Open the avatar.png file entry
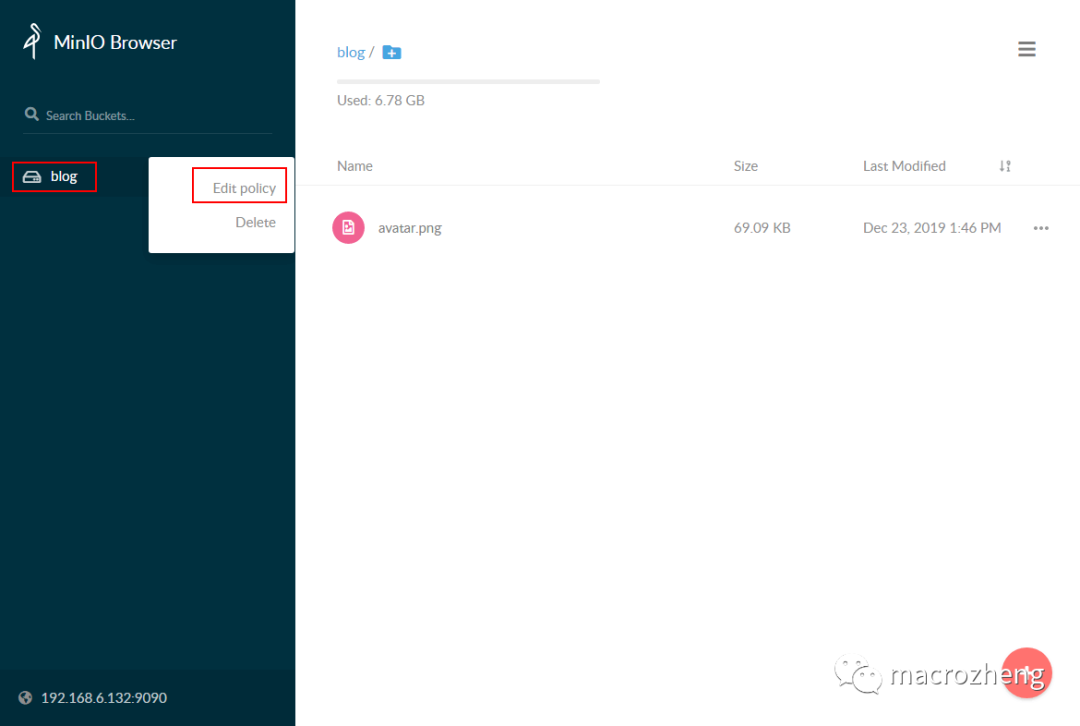Screen dimensions: 1080x726 (x=409, y=228)
